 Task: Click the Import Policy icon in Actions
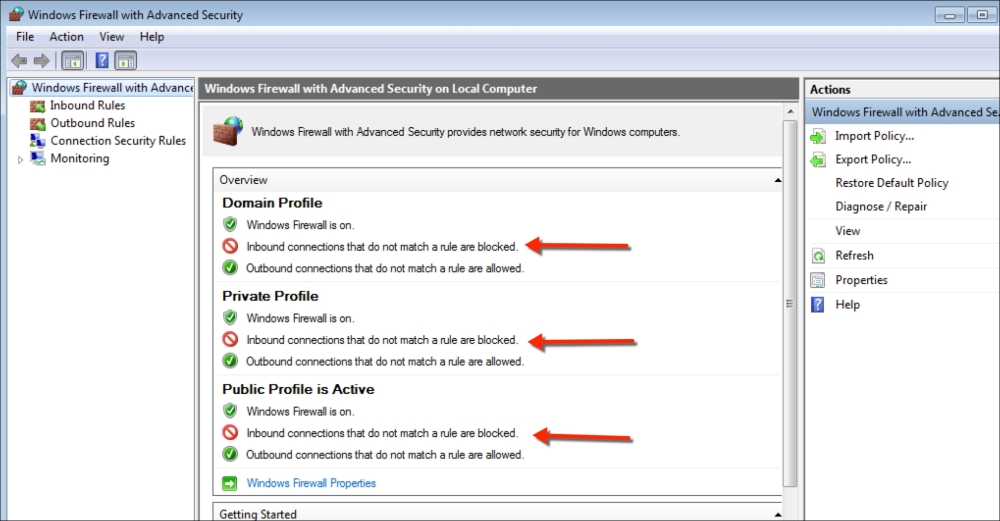(818, 136)
